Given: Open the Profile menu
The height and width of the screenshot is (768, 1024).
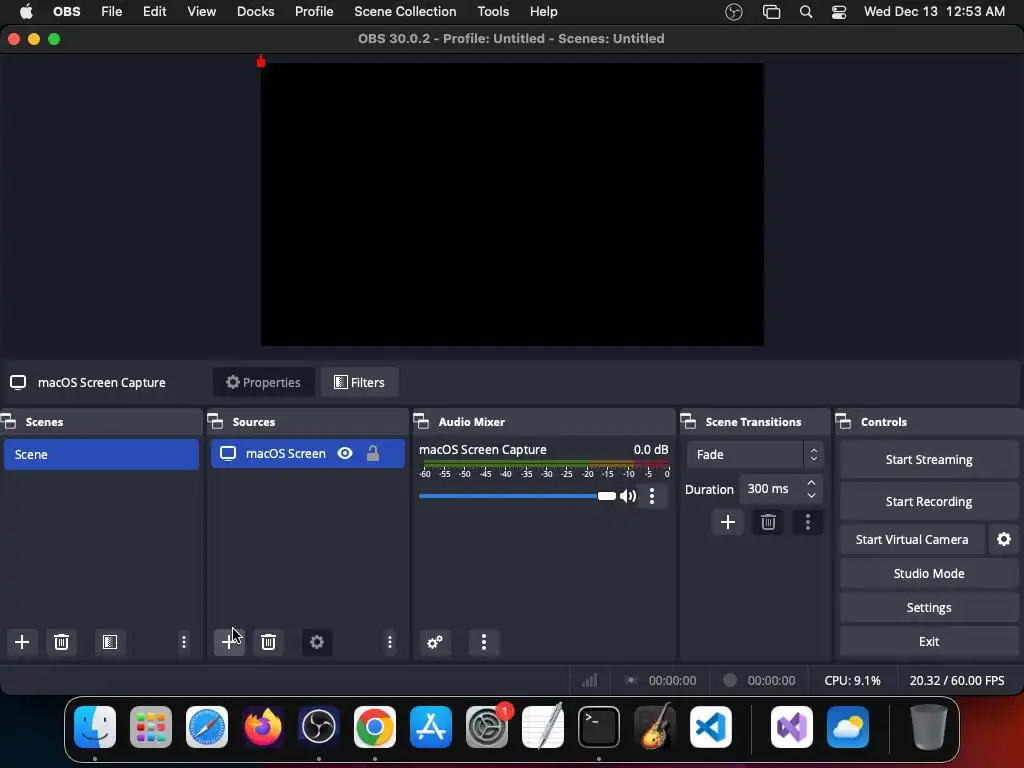Looking at the screenshot, I should click(x=314, y=12).
